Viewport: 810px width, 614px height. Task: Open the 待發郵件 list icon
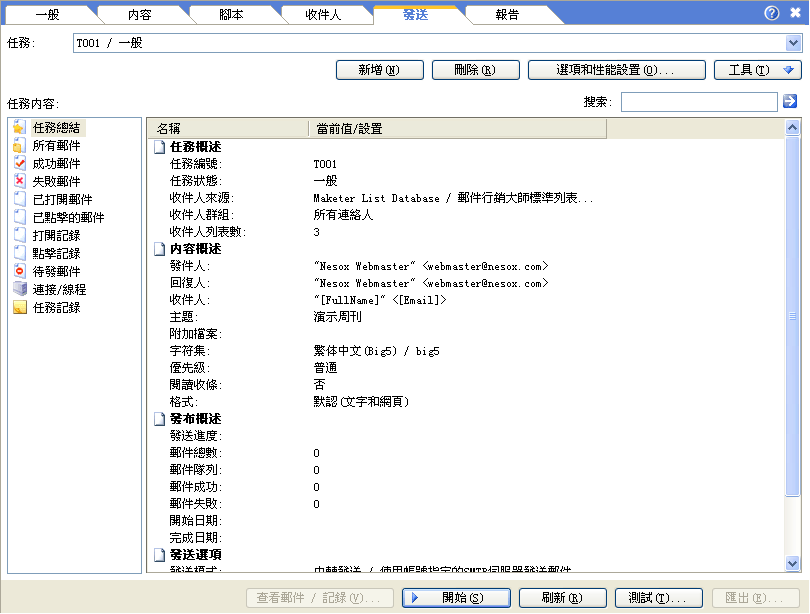pos(19,272)
